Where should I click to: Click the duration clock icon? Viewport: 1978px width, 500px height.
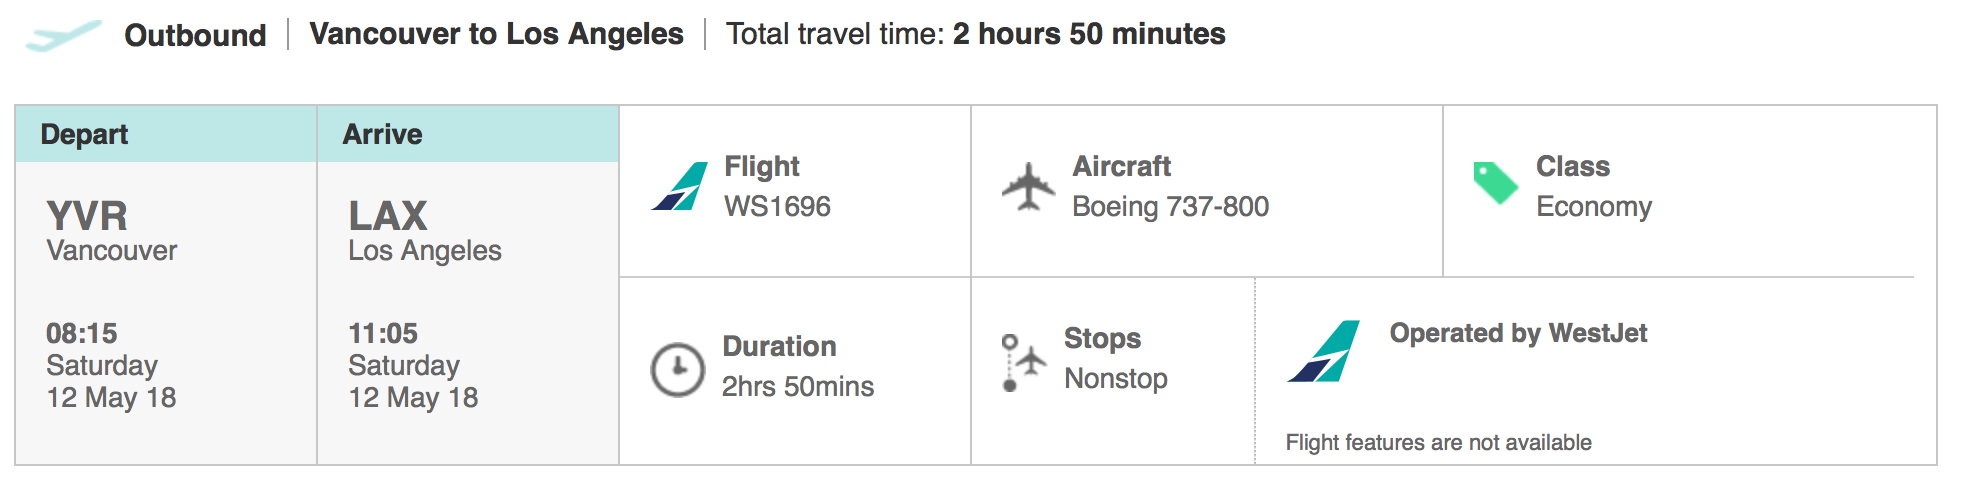(x=678, y=370)
